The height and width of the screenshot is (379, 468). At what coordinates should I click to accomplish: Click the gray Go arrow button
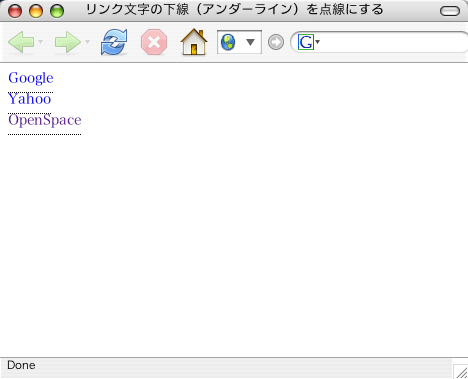(x=276, y=42)
